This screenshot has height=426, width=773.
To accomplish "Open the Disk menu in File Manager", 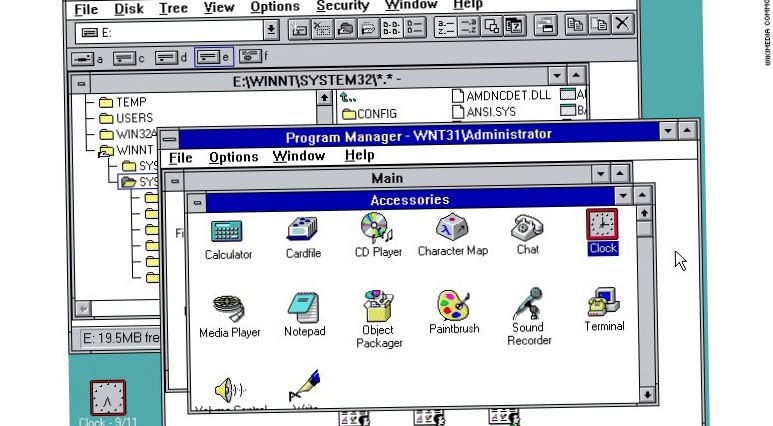I will pos(129,8).
